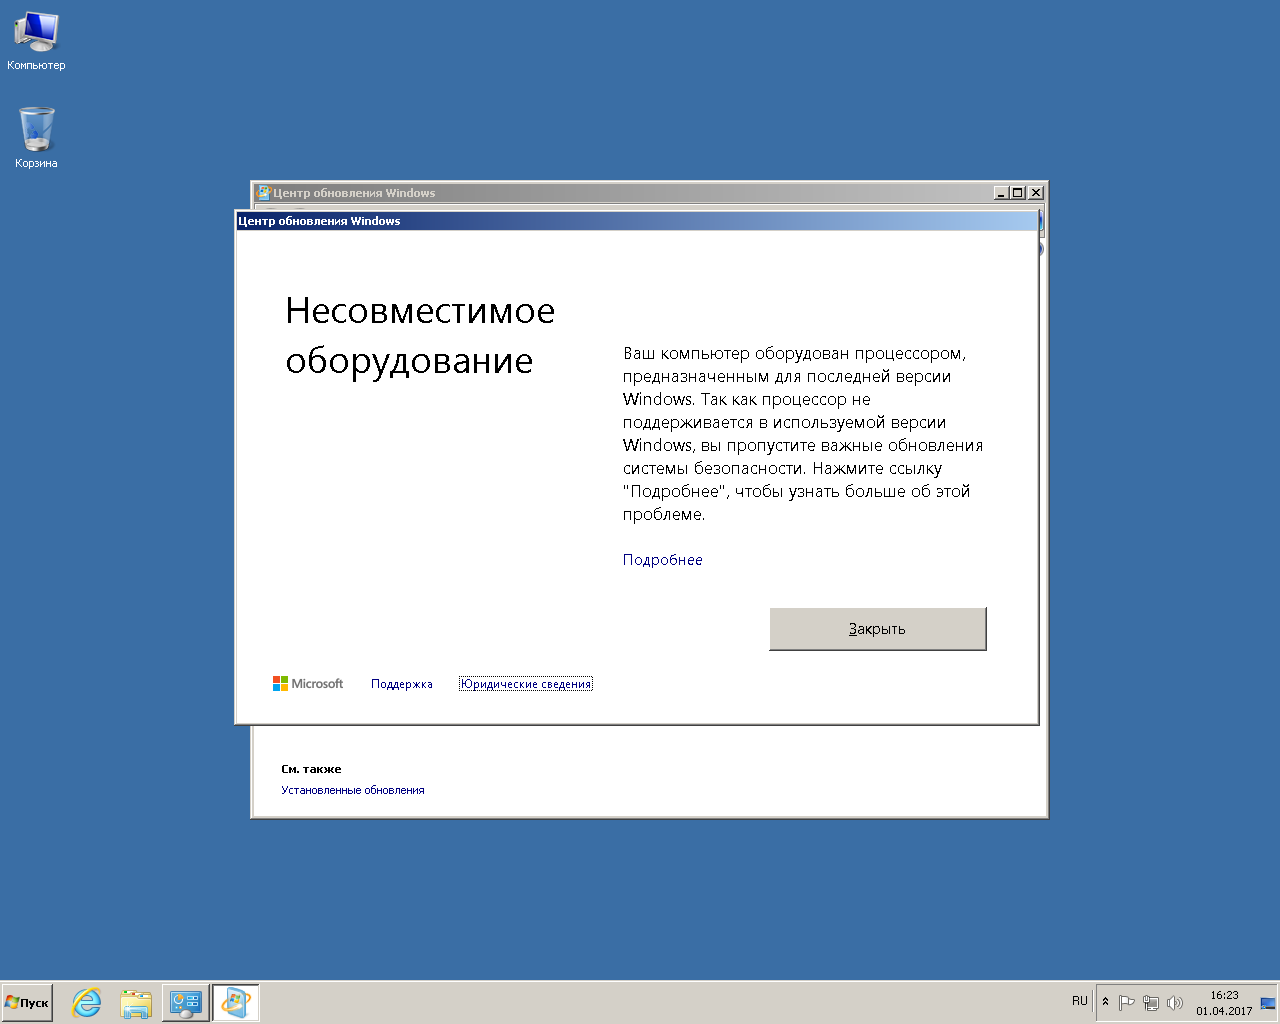Click the Microsoft logo in the dialog

tap(308, 684)
